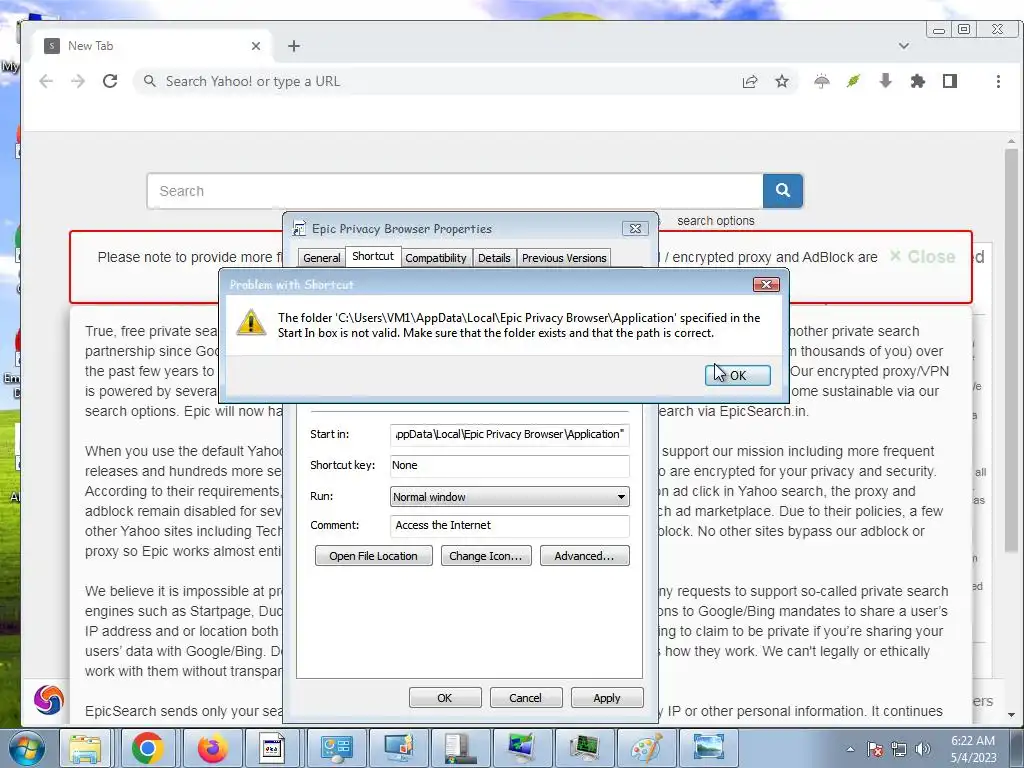1024x768 pixels.
Task: Click the volume speaker tray icon
Action: pos(922,749)
